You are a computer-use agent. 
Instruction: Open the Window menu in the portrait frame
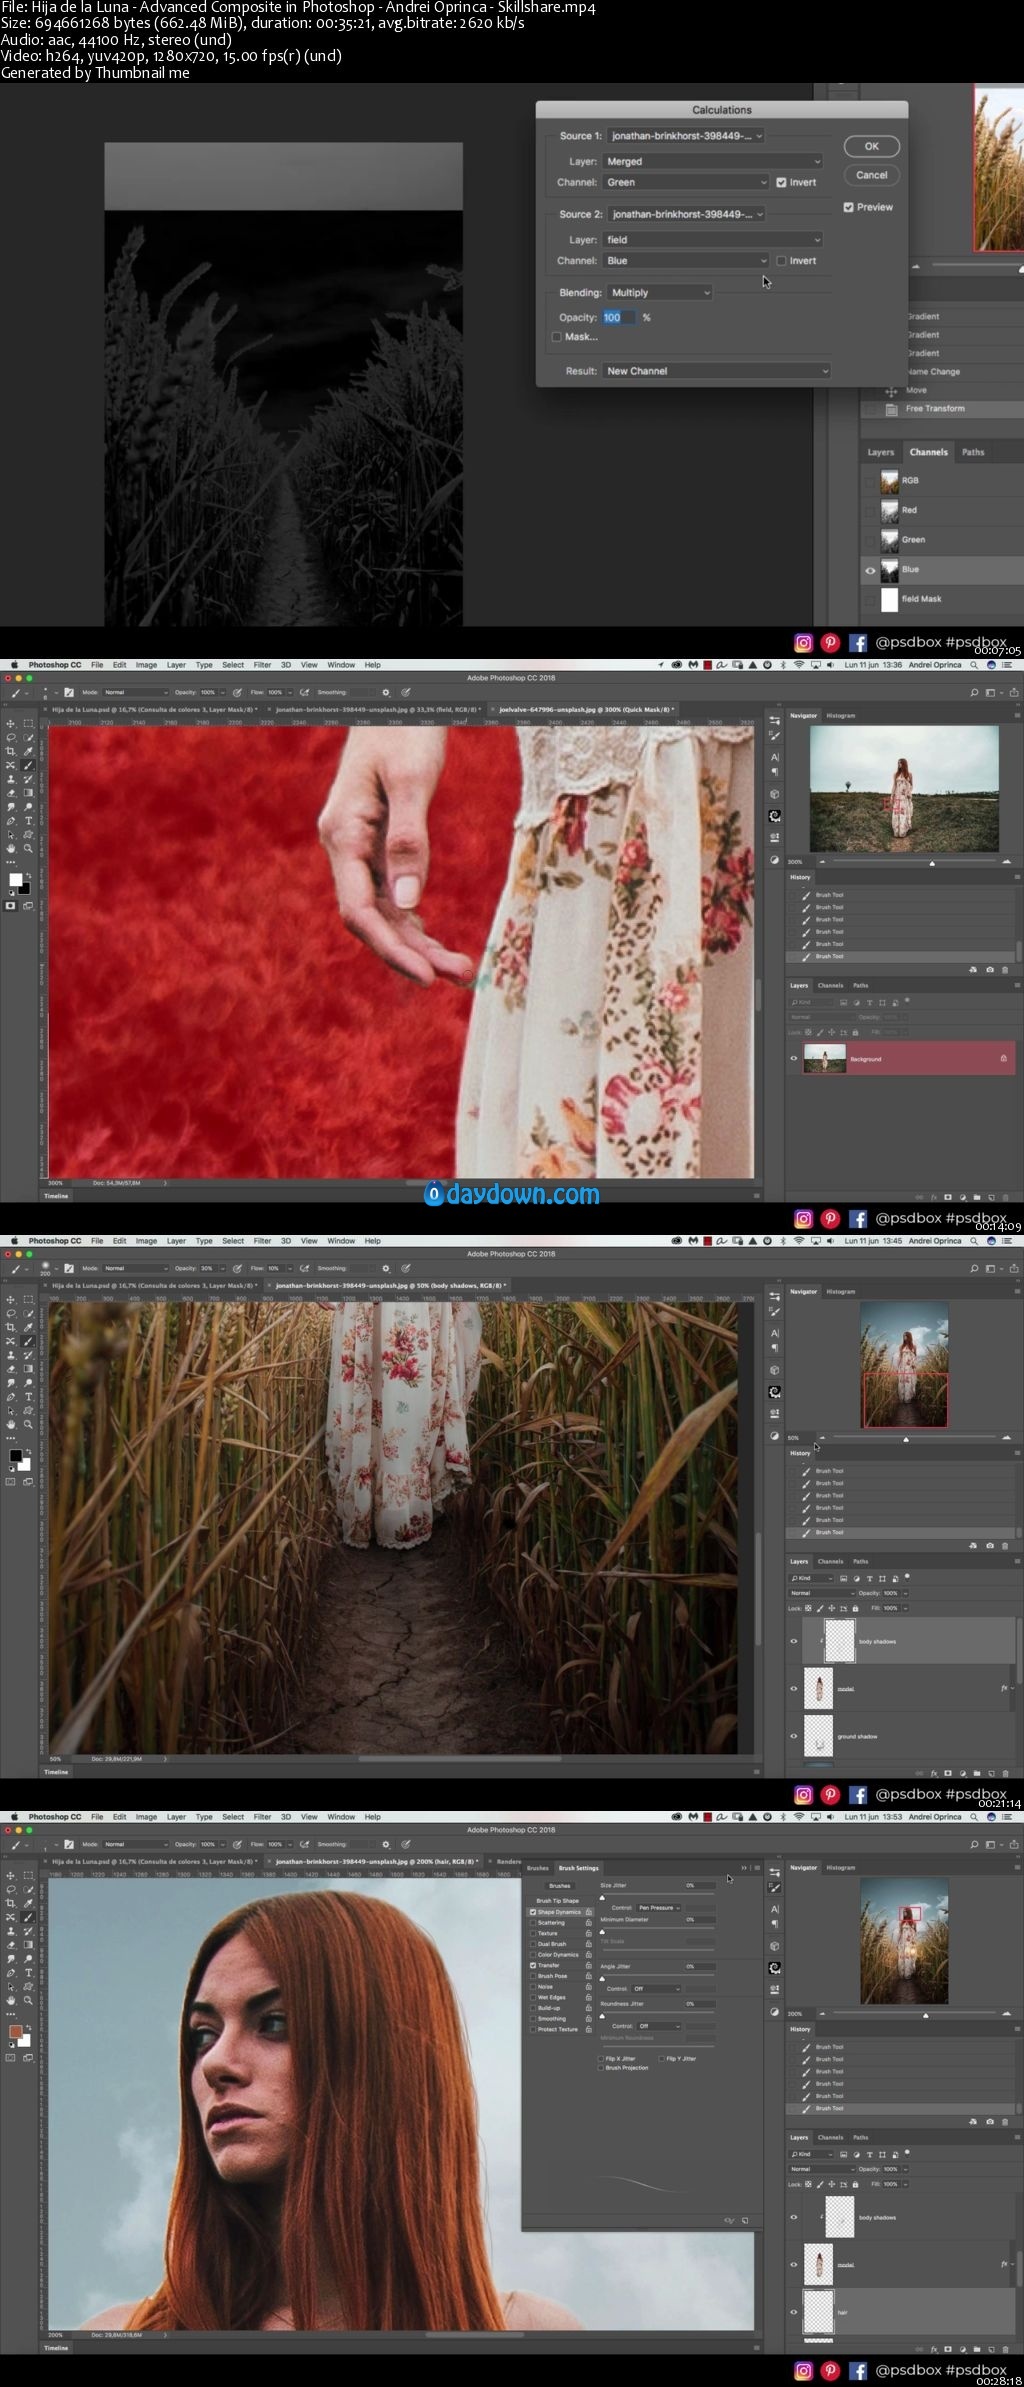click(341, 1817)
